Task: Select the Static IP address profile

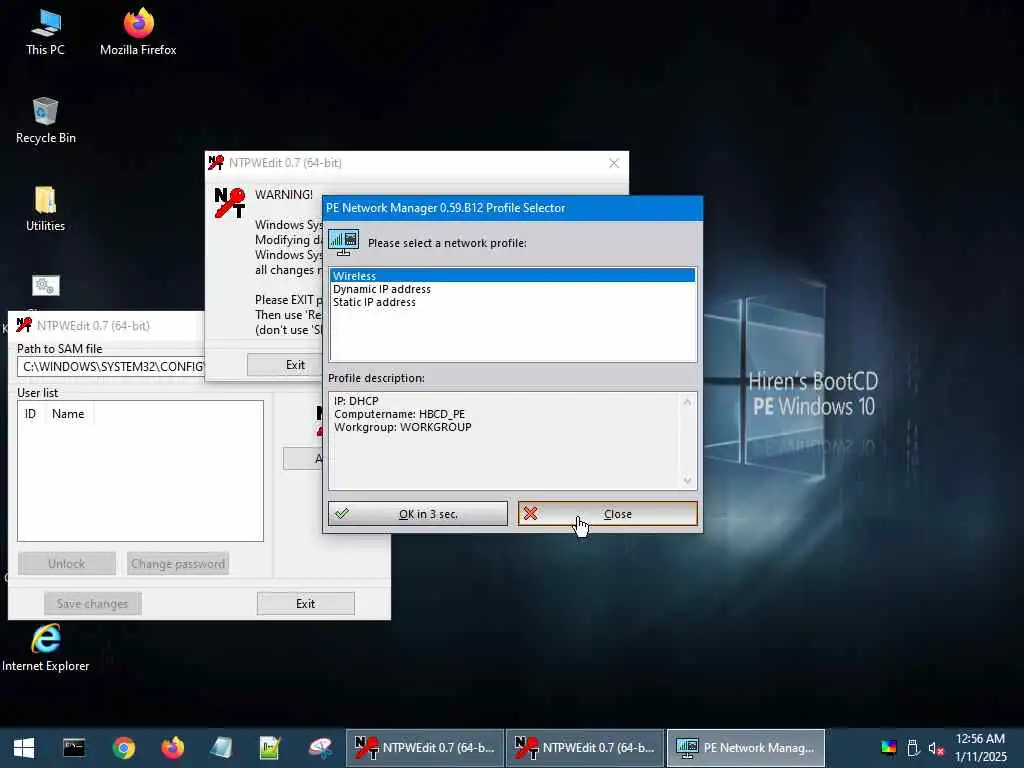Action: click(x=513, y=302)
